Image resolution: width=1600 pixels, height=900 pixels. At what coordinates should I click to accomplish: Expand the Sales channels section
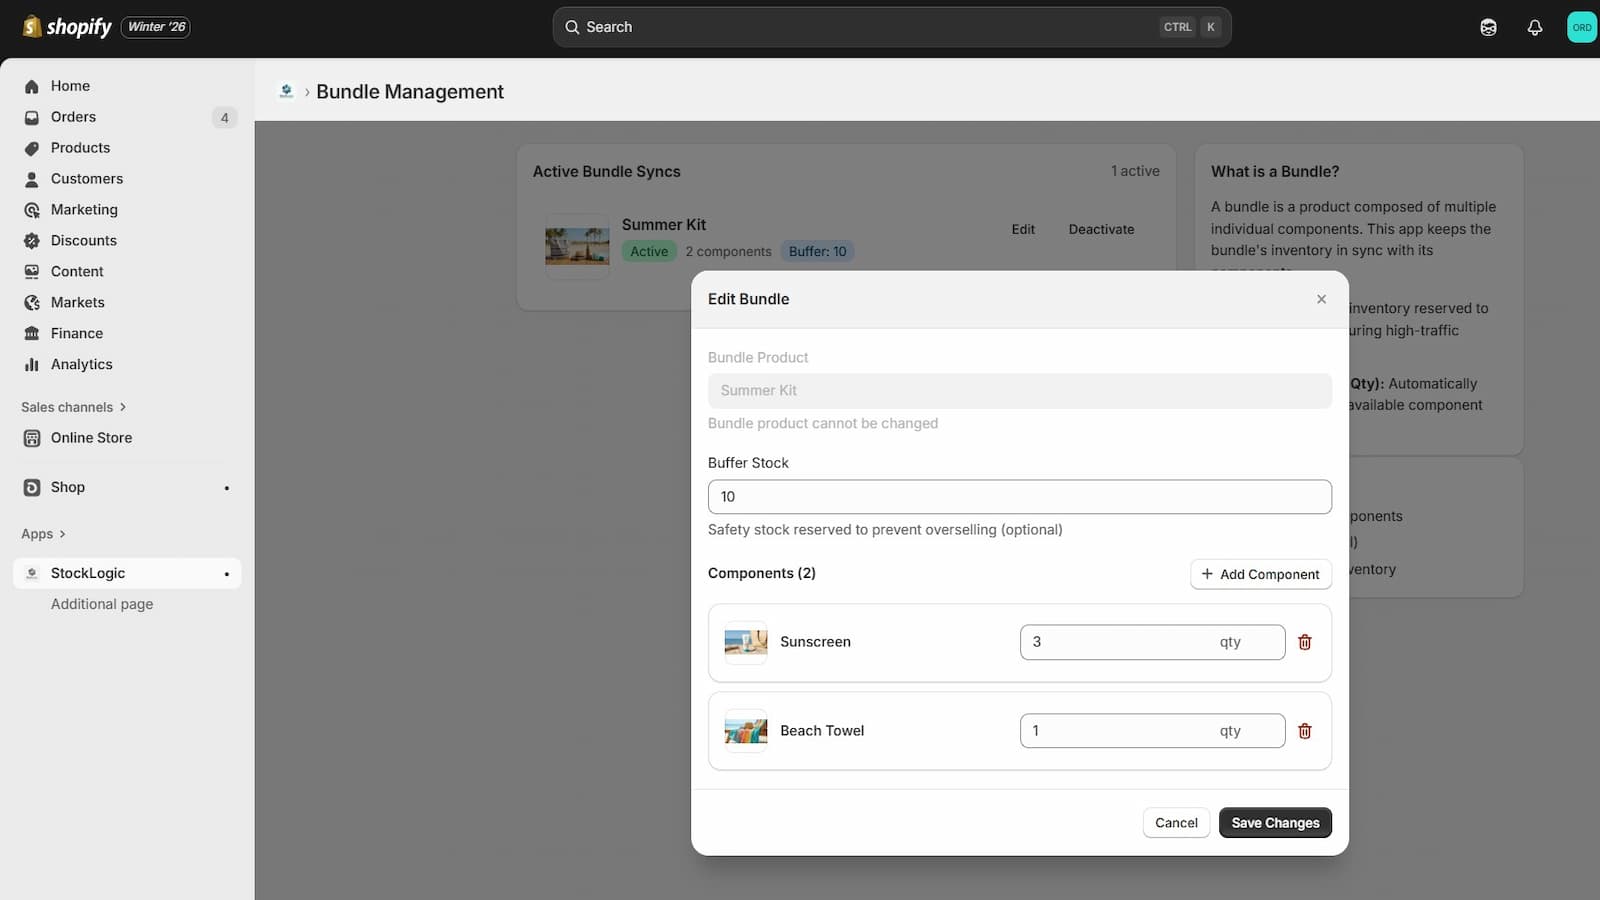[73, 407]
